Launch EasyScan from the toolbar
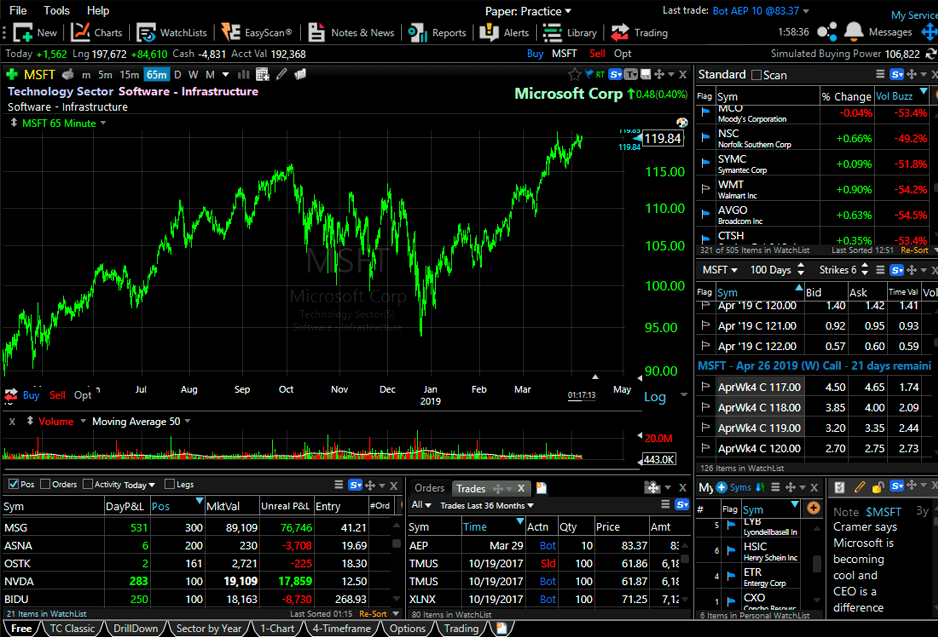938x637 pixels. tap(256, 32)
